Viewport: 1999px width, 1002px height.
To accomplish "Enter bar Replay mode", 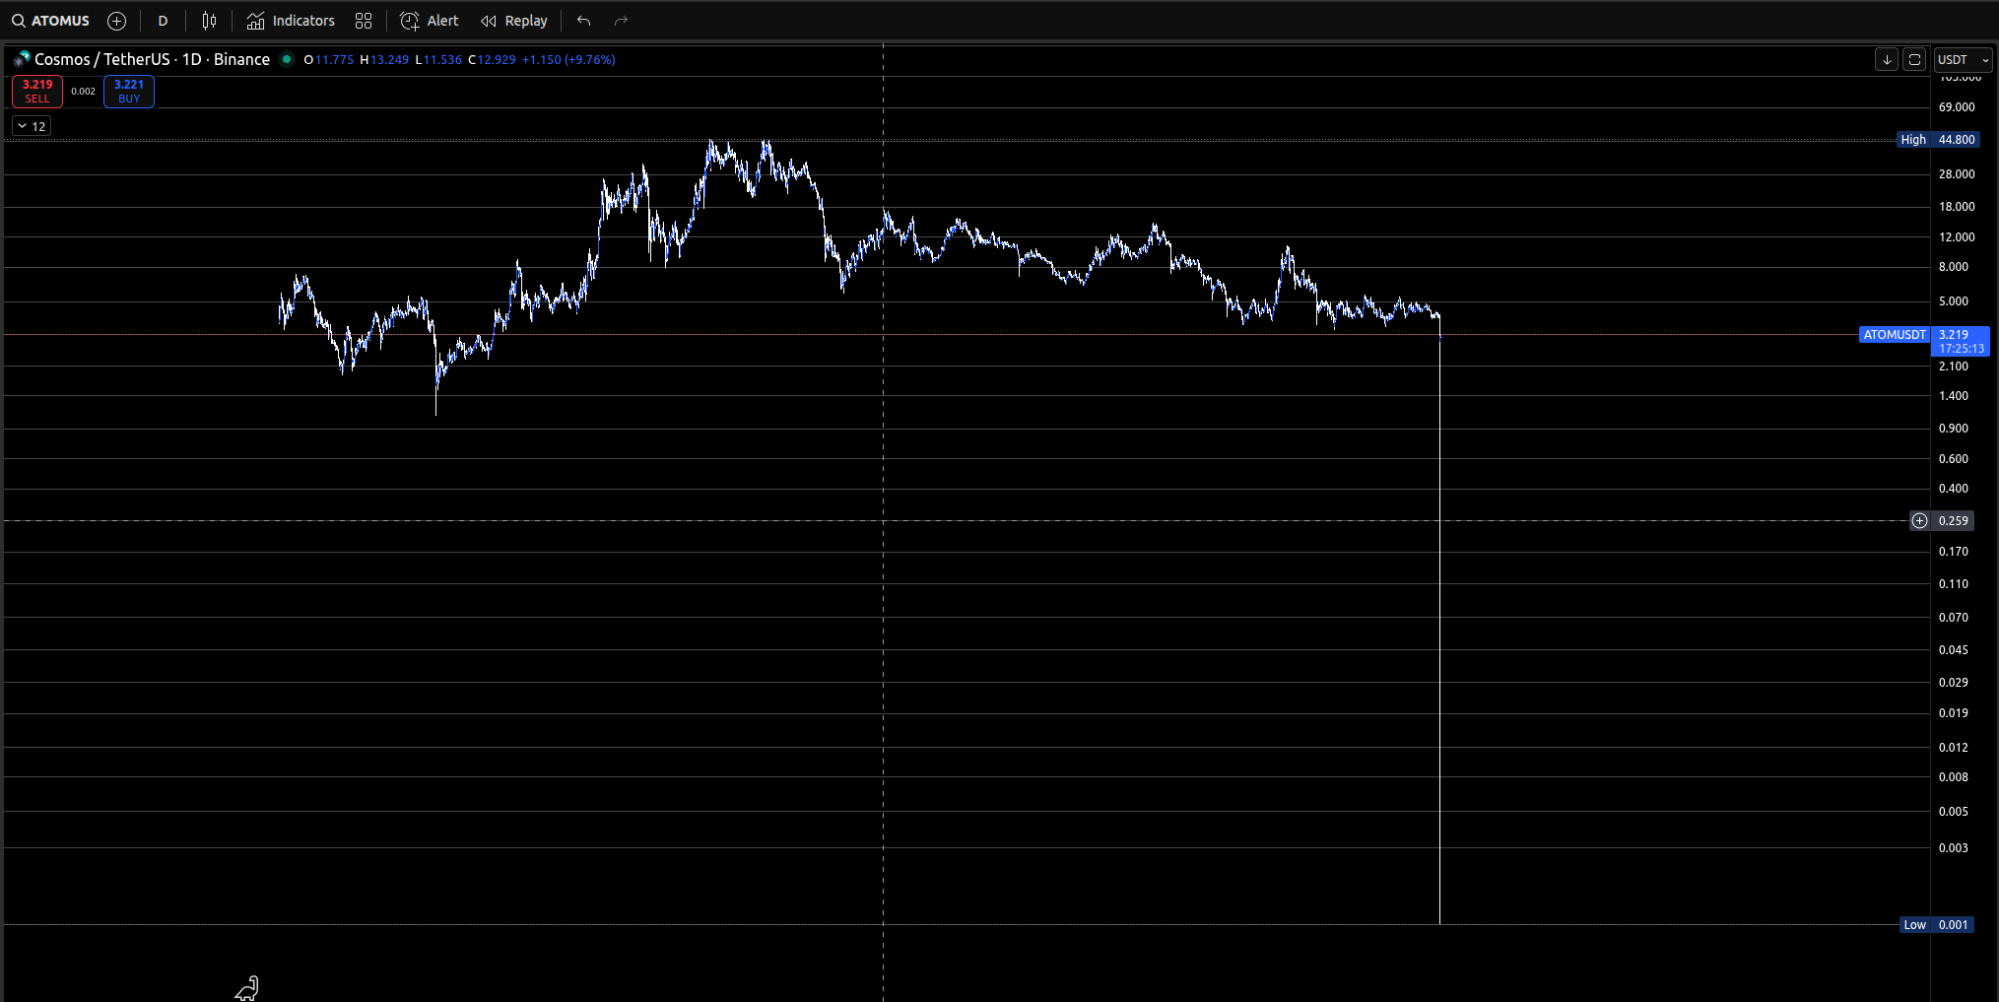I will 513,20.
